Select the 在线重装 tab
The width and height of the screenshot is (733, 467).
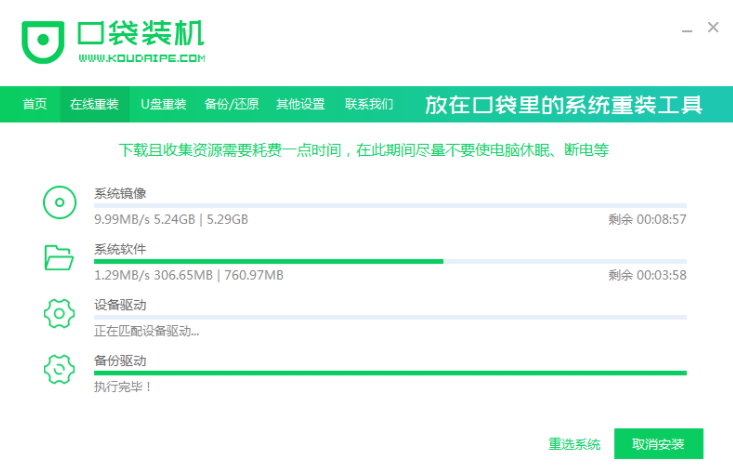(94, 104)
